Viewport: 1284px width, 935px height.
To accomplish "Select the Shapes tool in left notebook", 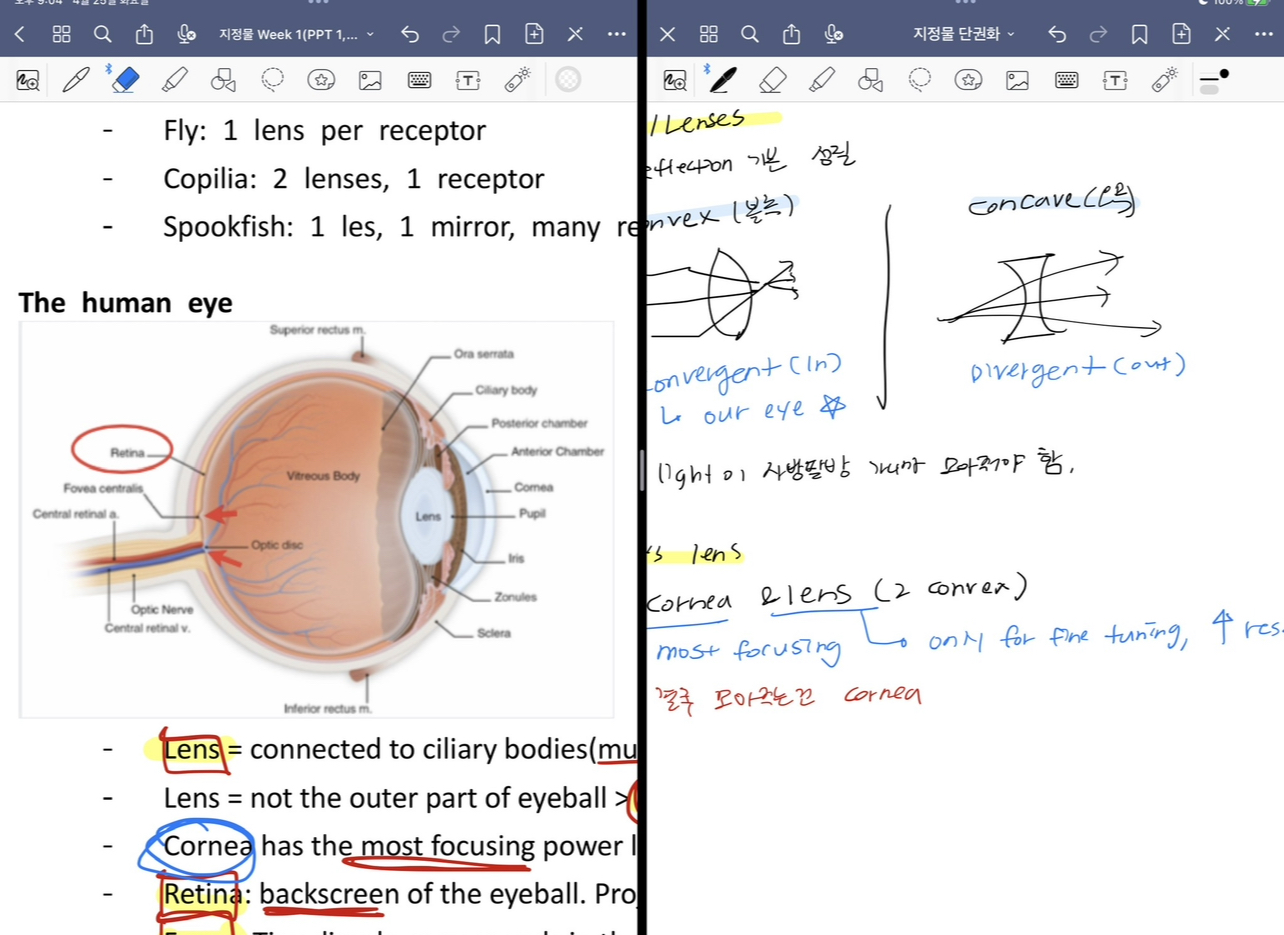I will point(224,80).
